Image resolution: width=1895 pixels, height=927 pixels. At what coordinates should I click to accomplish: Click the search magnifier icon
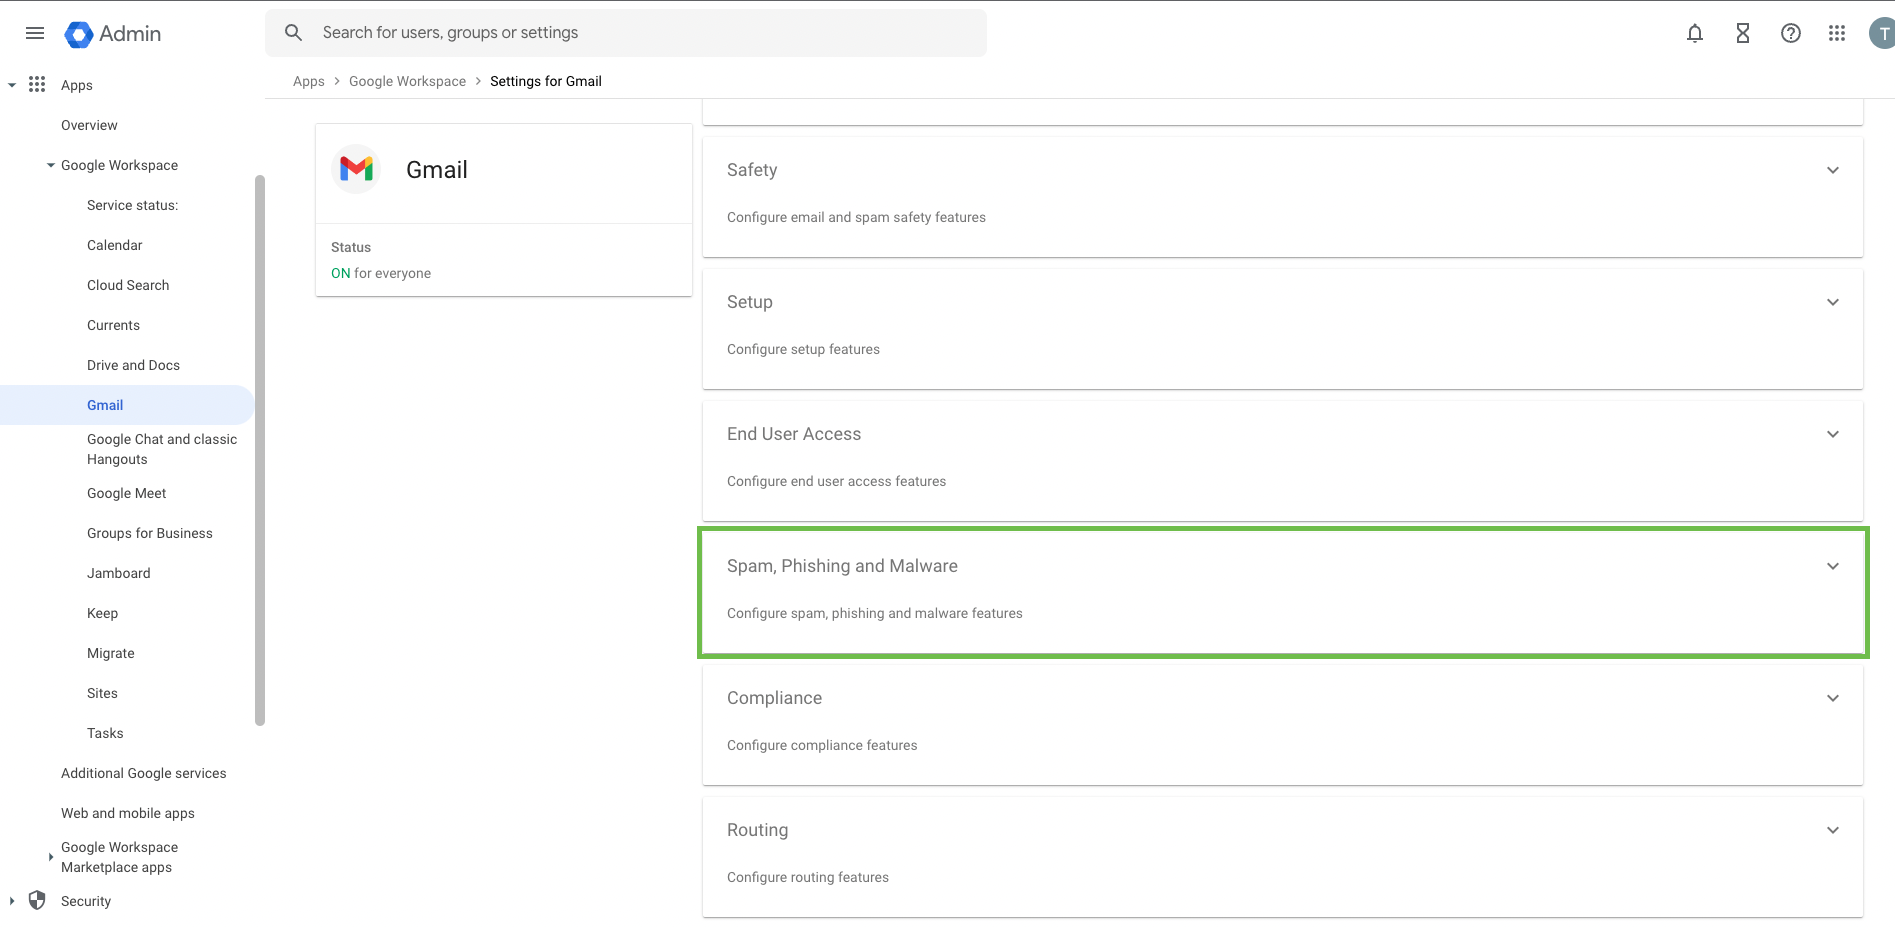pos(293,33)
